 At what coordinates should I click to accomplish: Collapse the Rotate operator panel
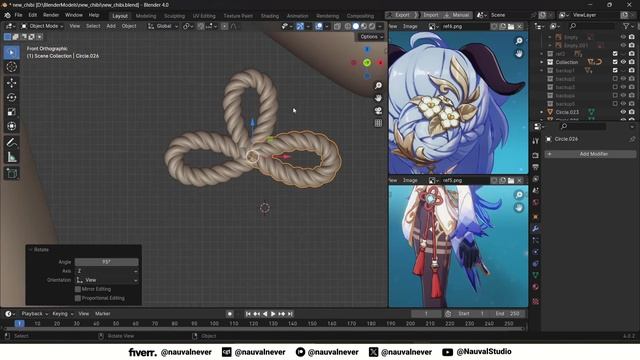pos(31,249)
